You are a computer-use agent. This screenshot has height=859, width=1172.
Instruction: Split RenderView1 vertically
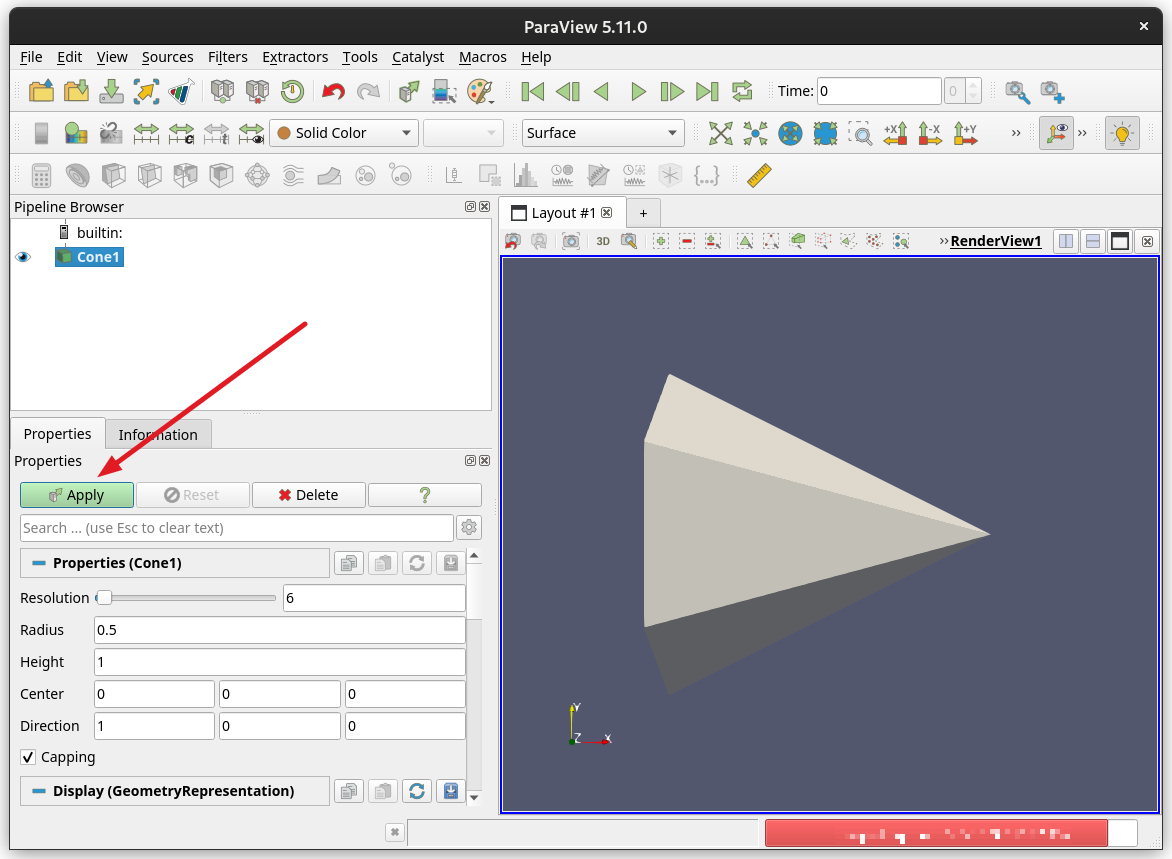(x=1093, y=241)
